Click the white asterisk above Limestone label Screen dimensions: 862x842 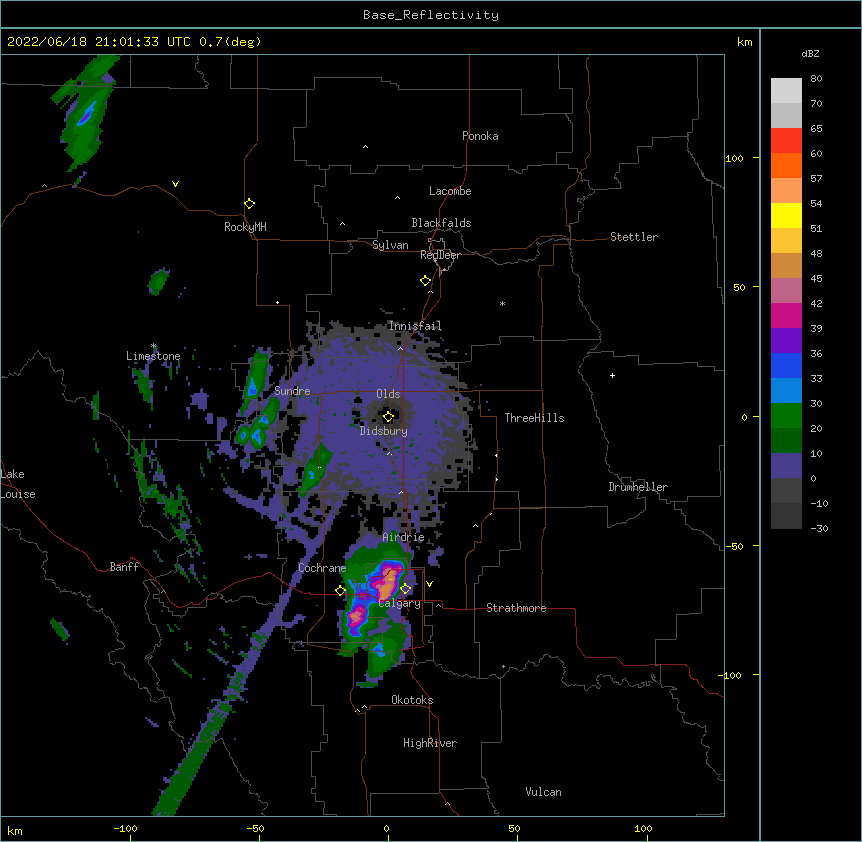[154, 346]
